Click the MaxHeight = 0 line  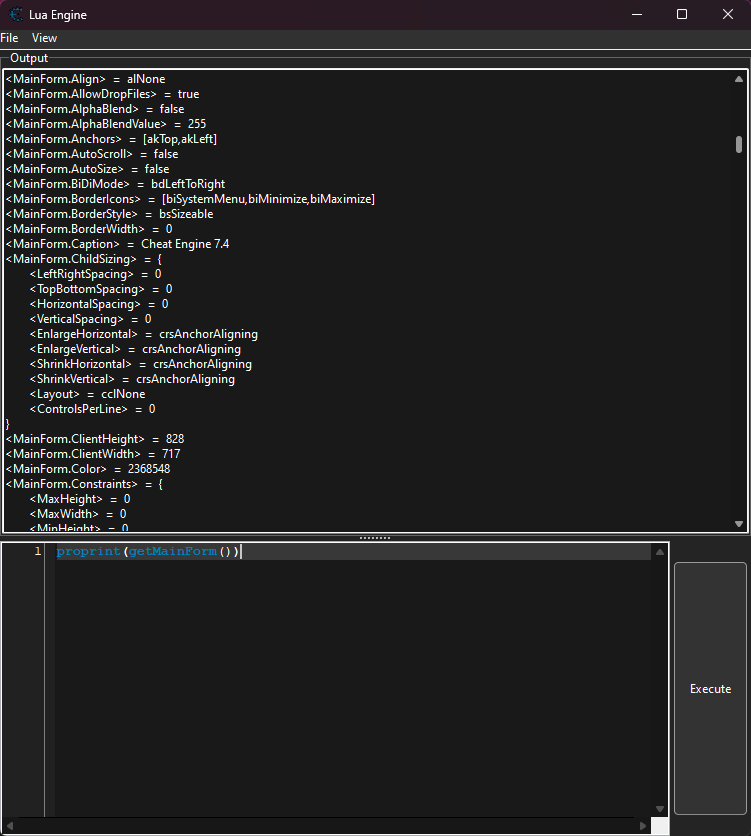coord(80,499)
